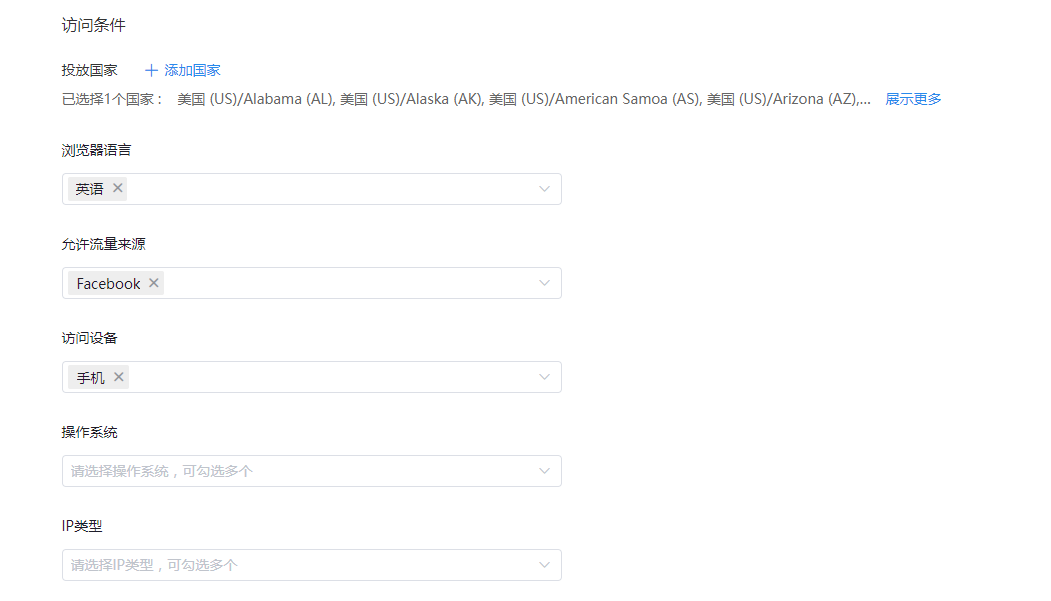Screen dimensions: 1051x601
Task: Open the 操作系统 dropdown chevron
Action: pyautogui.click(x=544, y=471)
